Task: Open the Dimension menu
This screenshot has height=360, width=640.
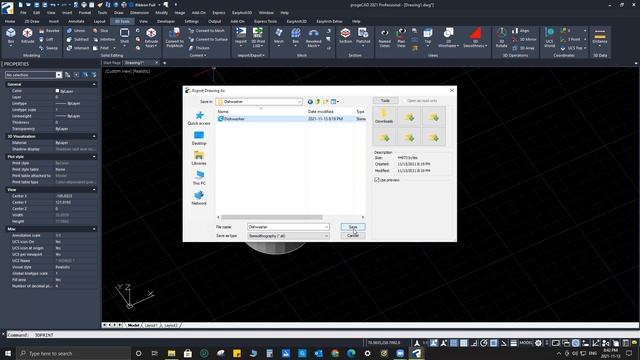Action: click(x=139, y=13)
